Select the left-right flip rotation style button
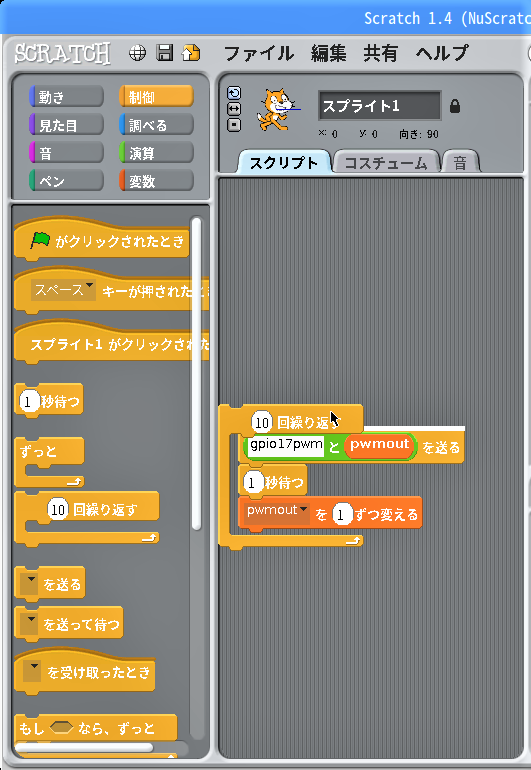Image resolution: width=531 pixels, height=770 pixels. click(234, 109)
